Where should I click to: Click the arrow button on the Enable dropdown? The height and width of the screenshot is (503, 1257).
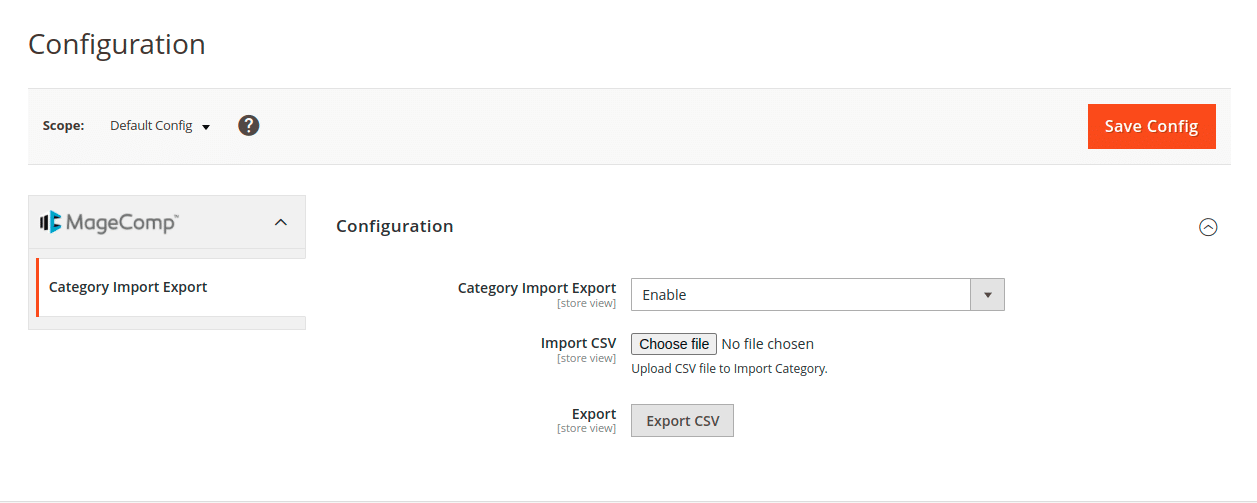pos(987,295)
